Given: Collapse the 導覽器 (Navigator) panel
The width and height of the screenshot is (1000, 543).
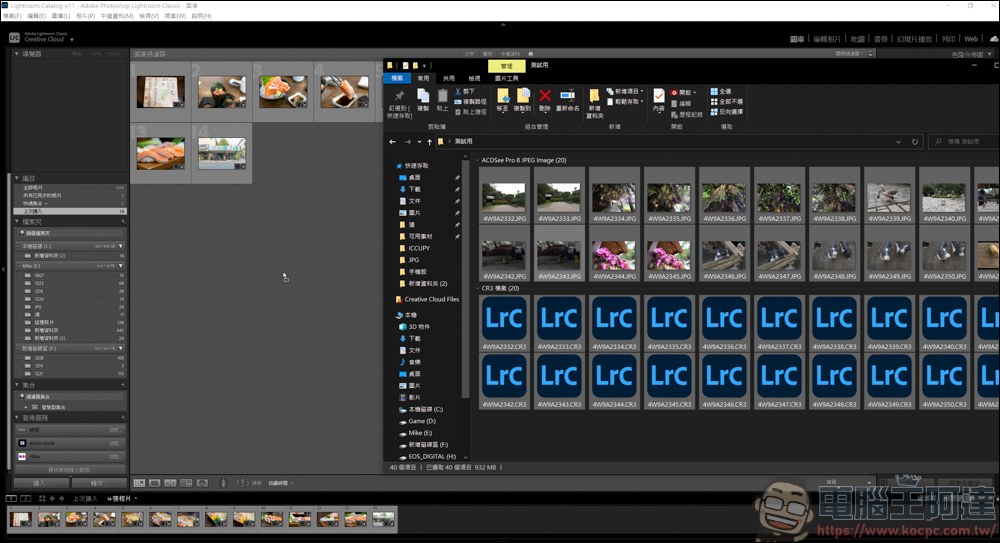Looking at the screenshot, I should pyautogui.click(x=17, y=54).
